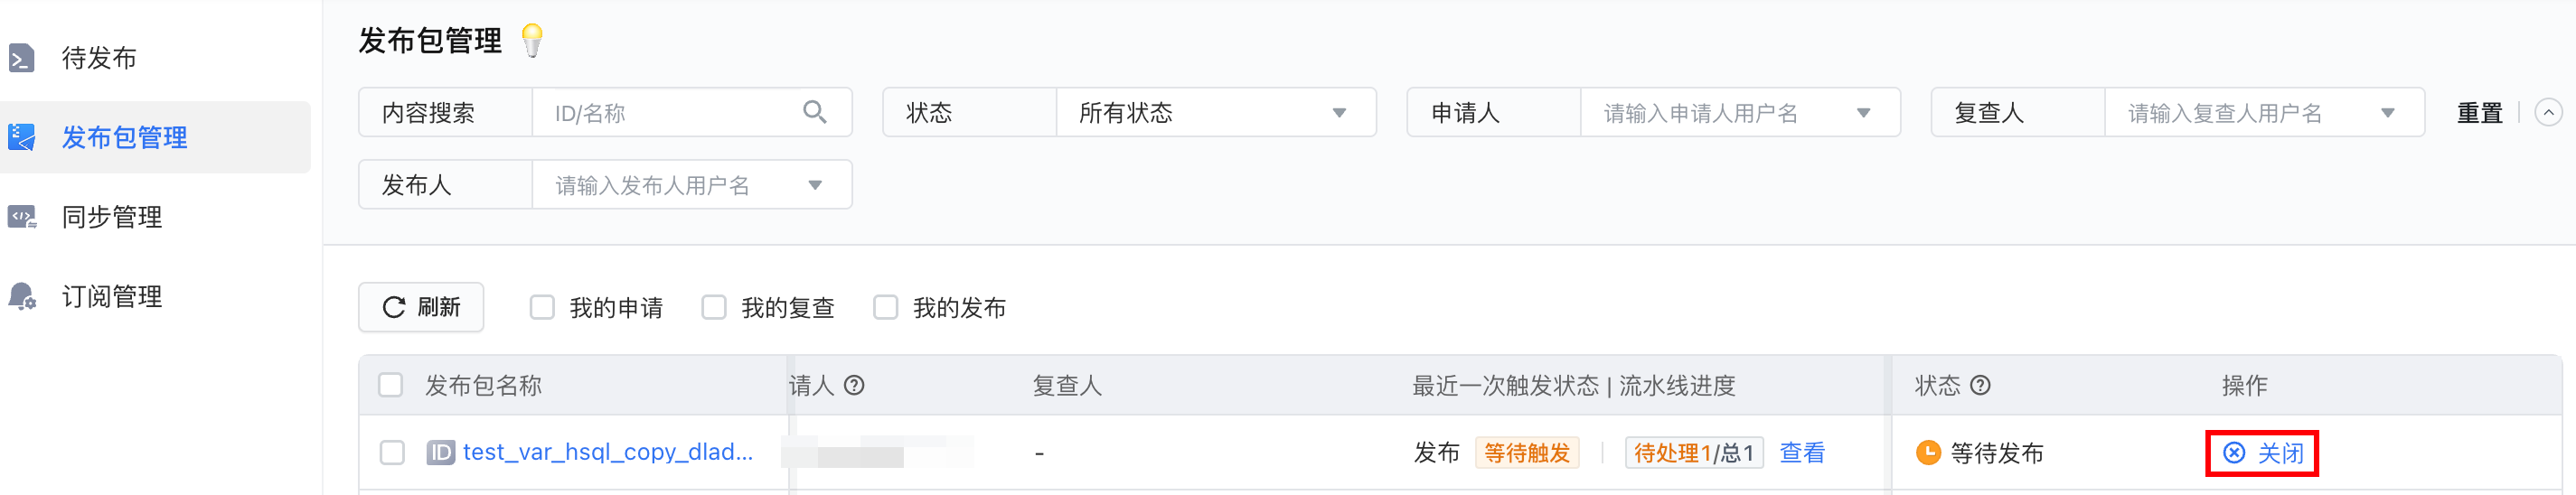Click the help icon beside 请人 column
The image size is (2576, 495).
coord(854,385)
